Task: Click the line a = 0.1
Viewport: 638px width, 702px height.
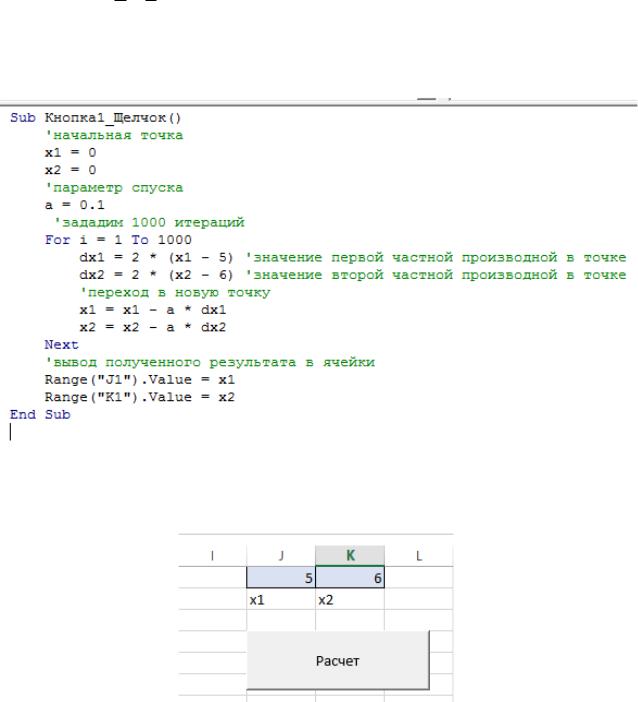Action: pyautogui.click(x=75, y=205)
